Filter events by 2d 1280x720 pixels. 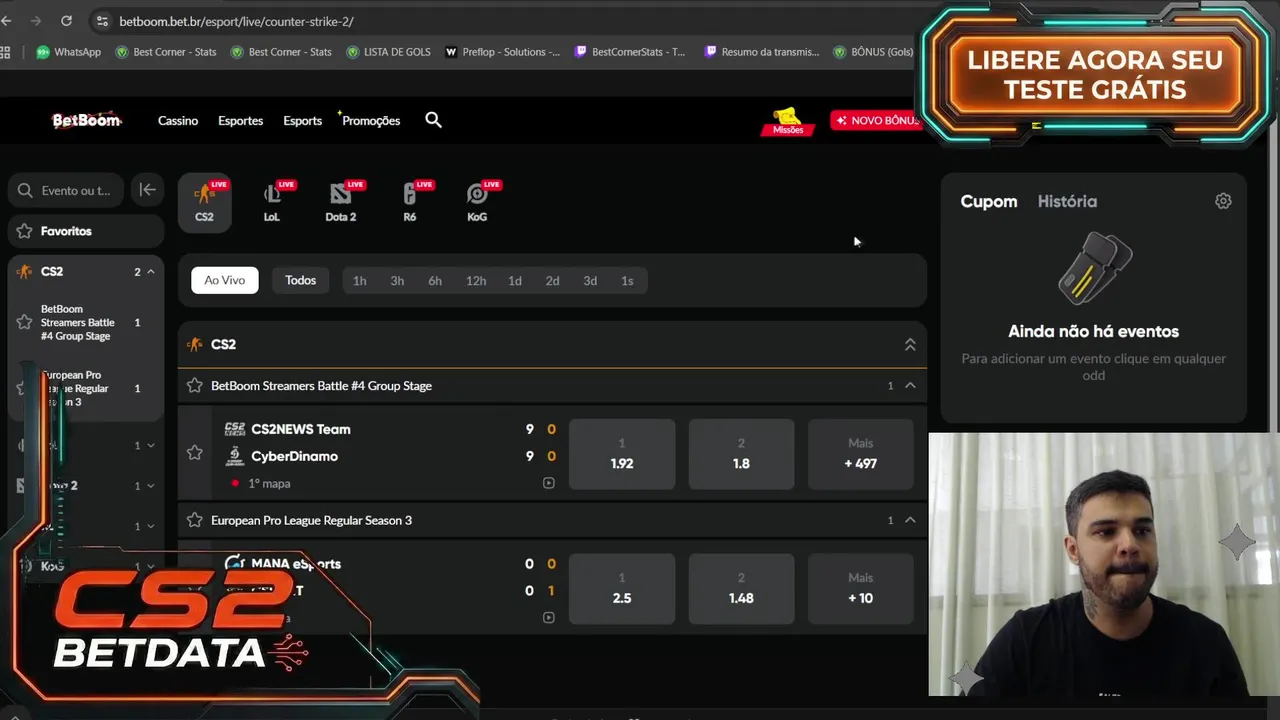(552, 281)
